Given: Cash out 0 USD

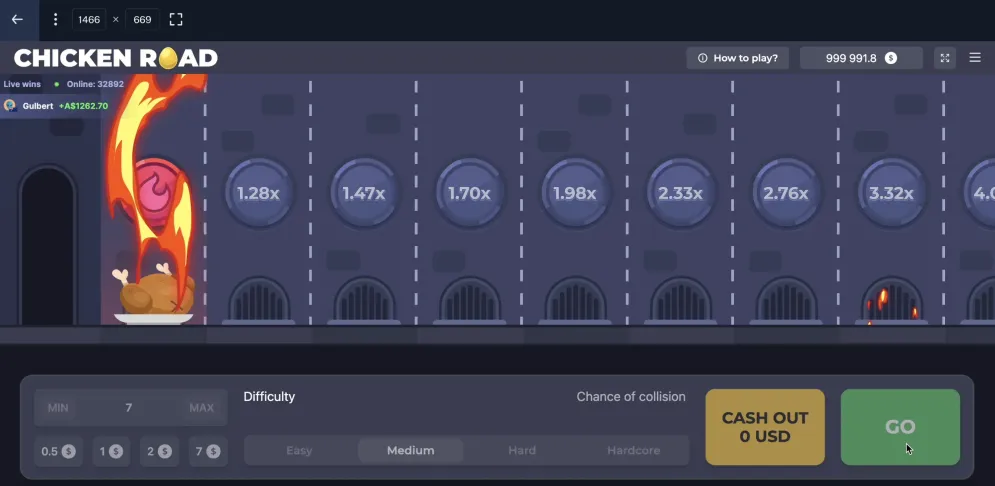Looking at the screenshot, I should tap(765, 427).
